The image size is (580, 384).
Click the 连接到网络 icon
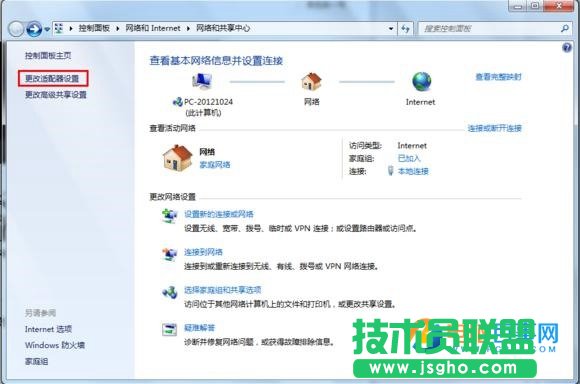click(170, 254)
